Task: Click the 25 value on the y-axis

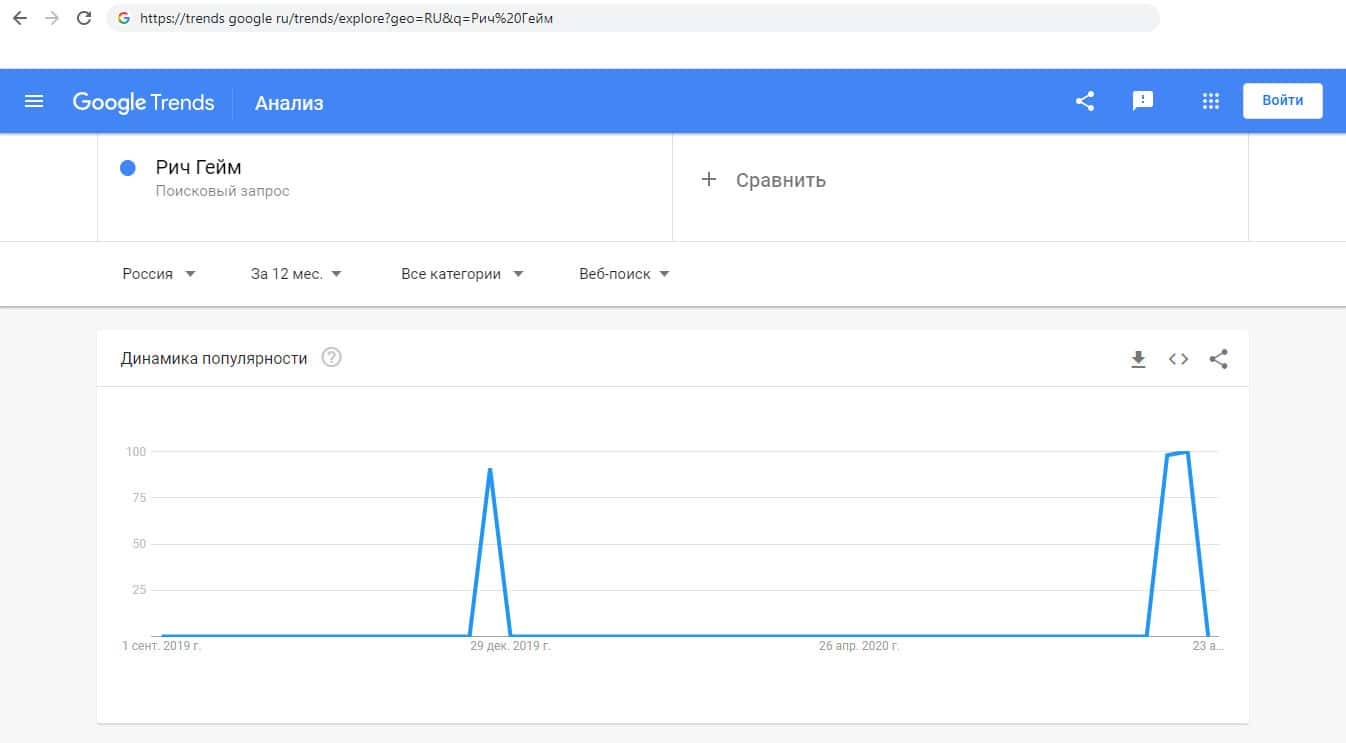Action: pyautogui.click(x=138, y=590)
